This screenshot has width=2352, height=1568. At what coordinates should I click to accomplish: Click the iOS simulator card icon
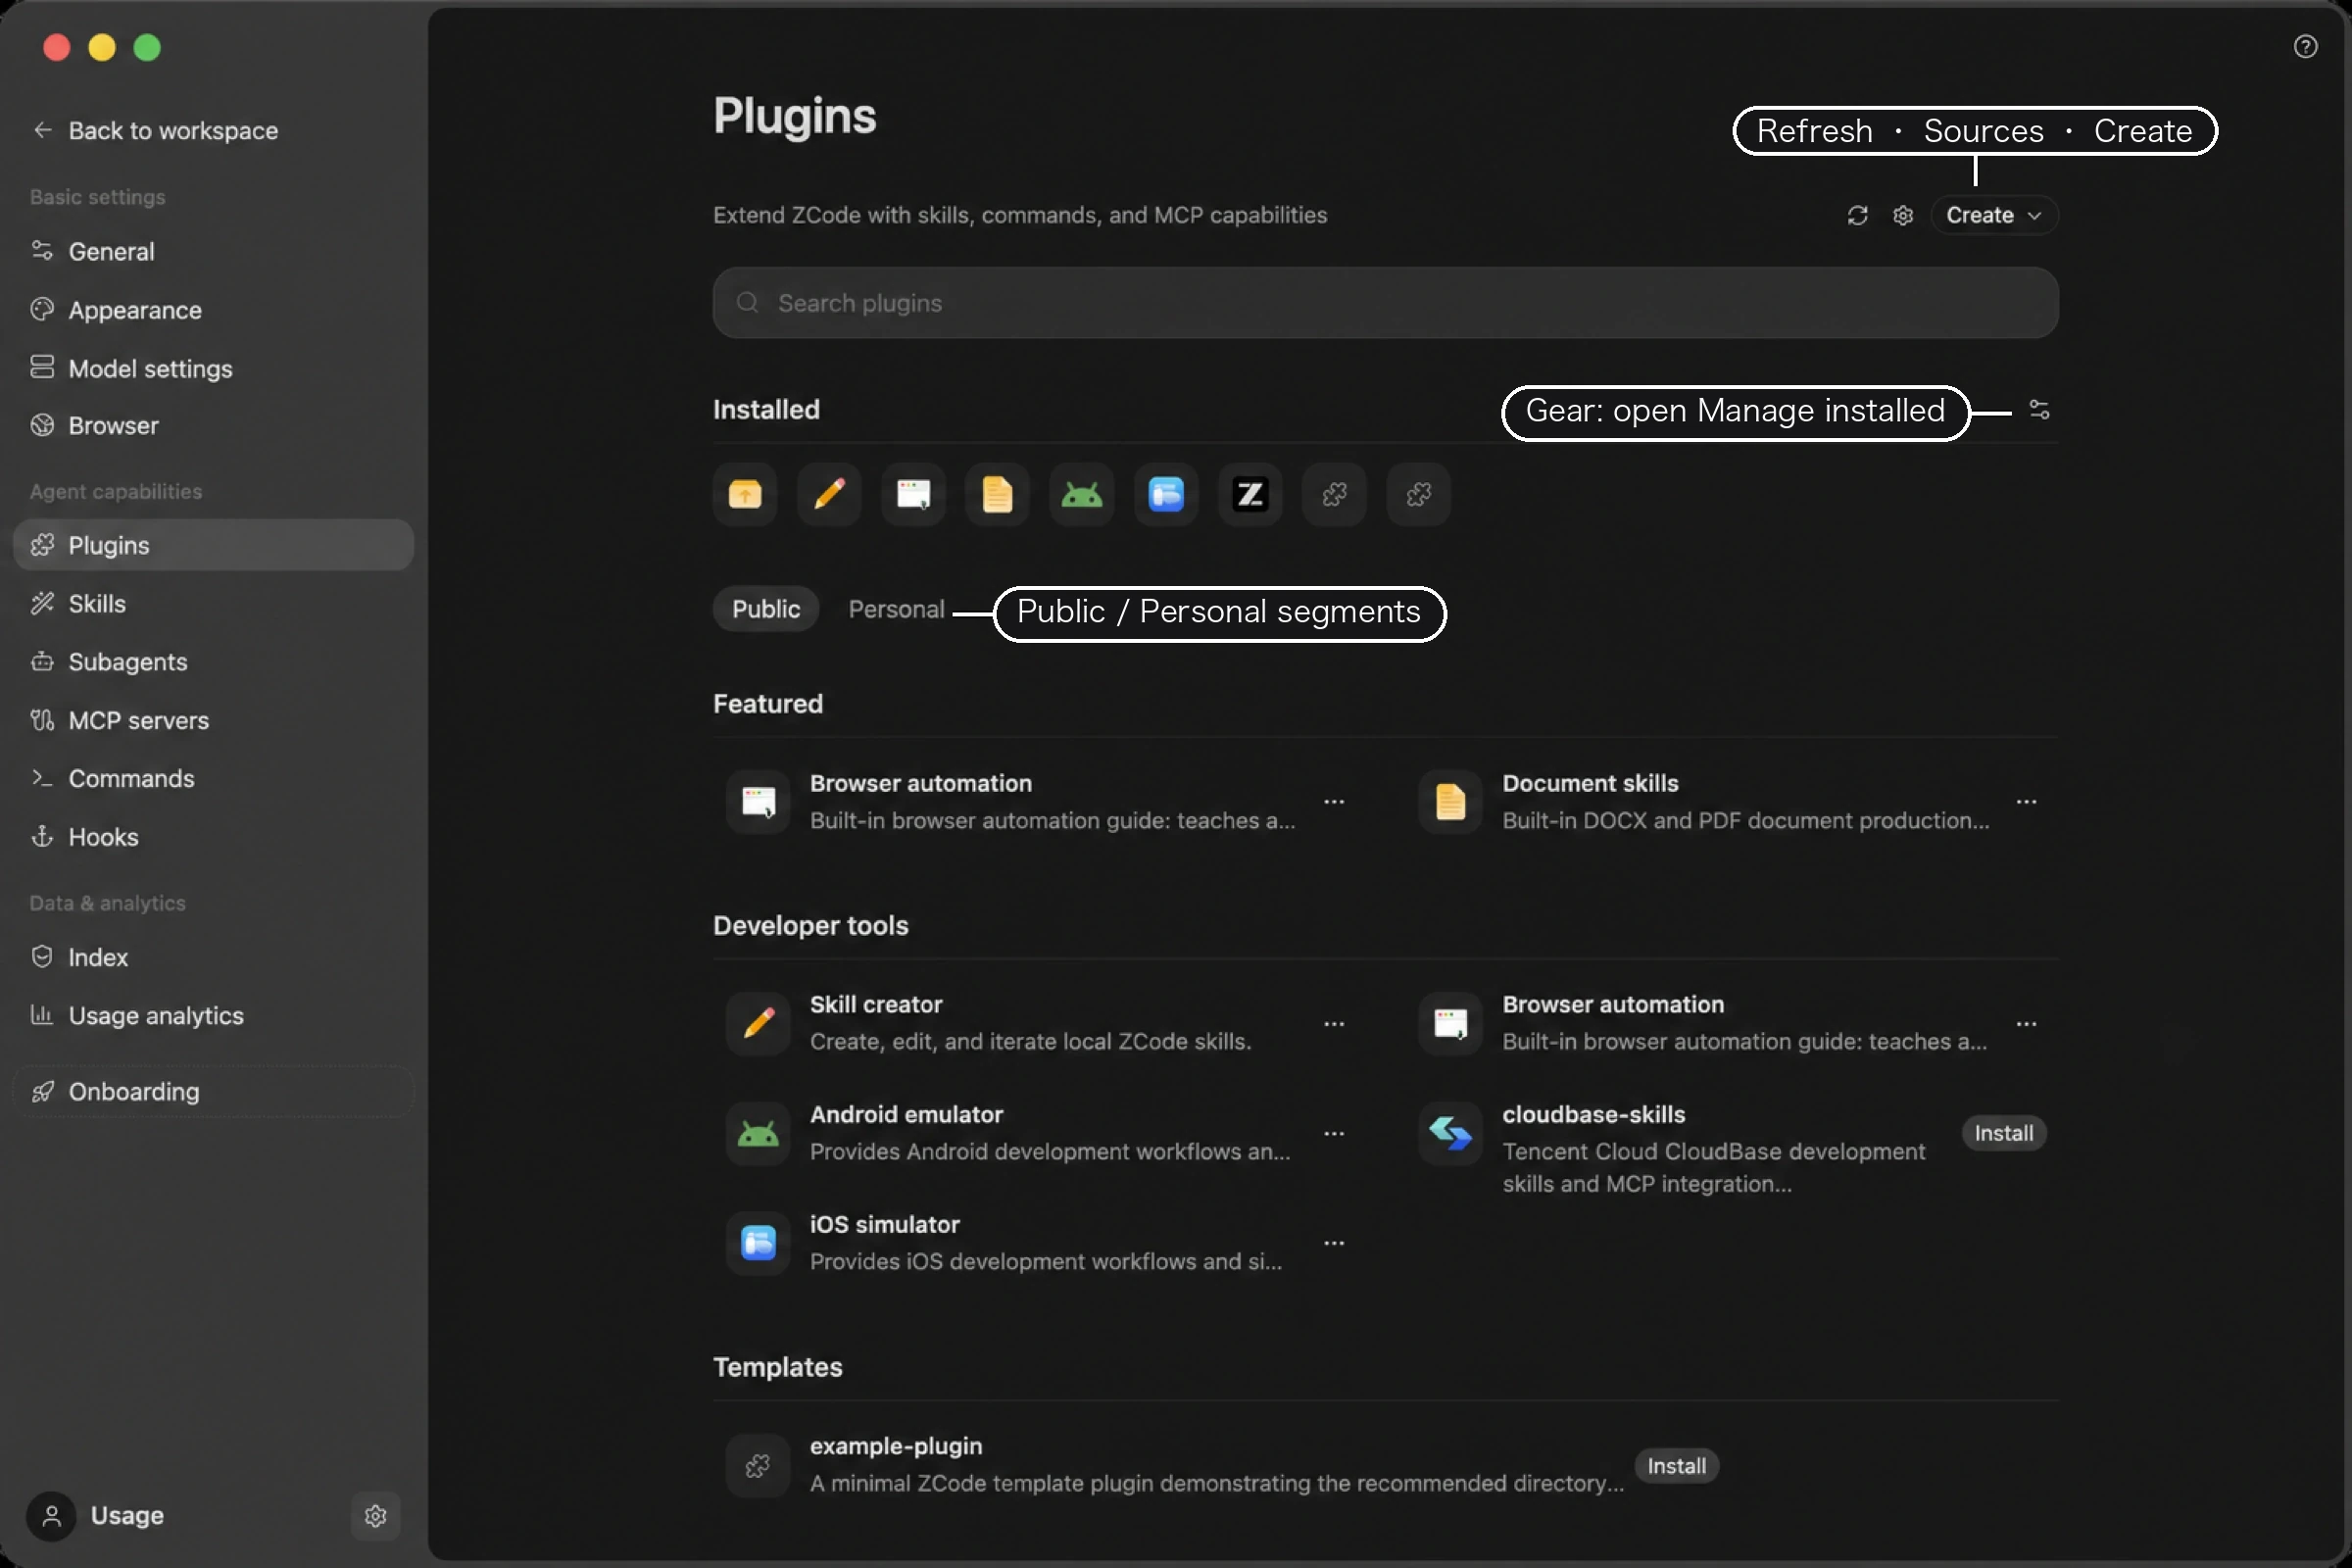click(x=758, y=1243)
